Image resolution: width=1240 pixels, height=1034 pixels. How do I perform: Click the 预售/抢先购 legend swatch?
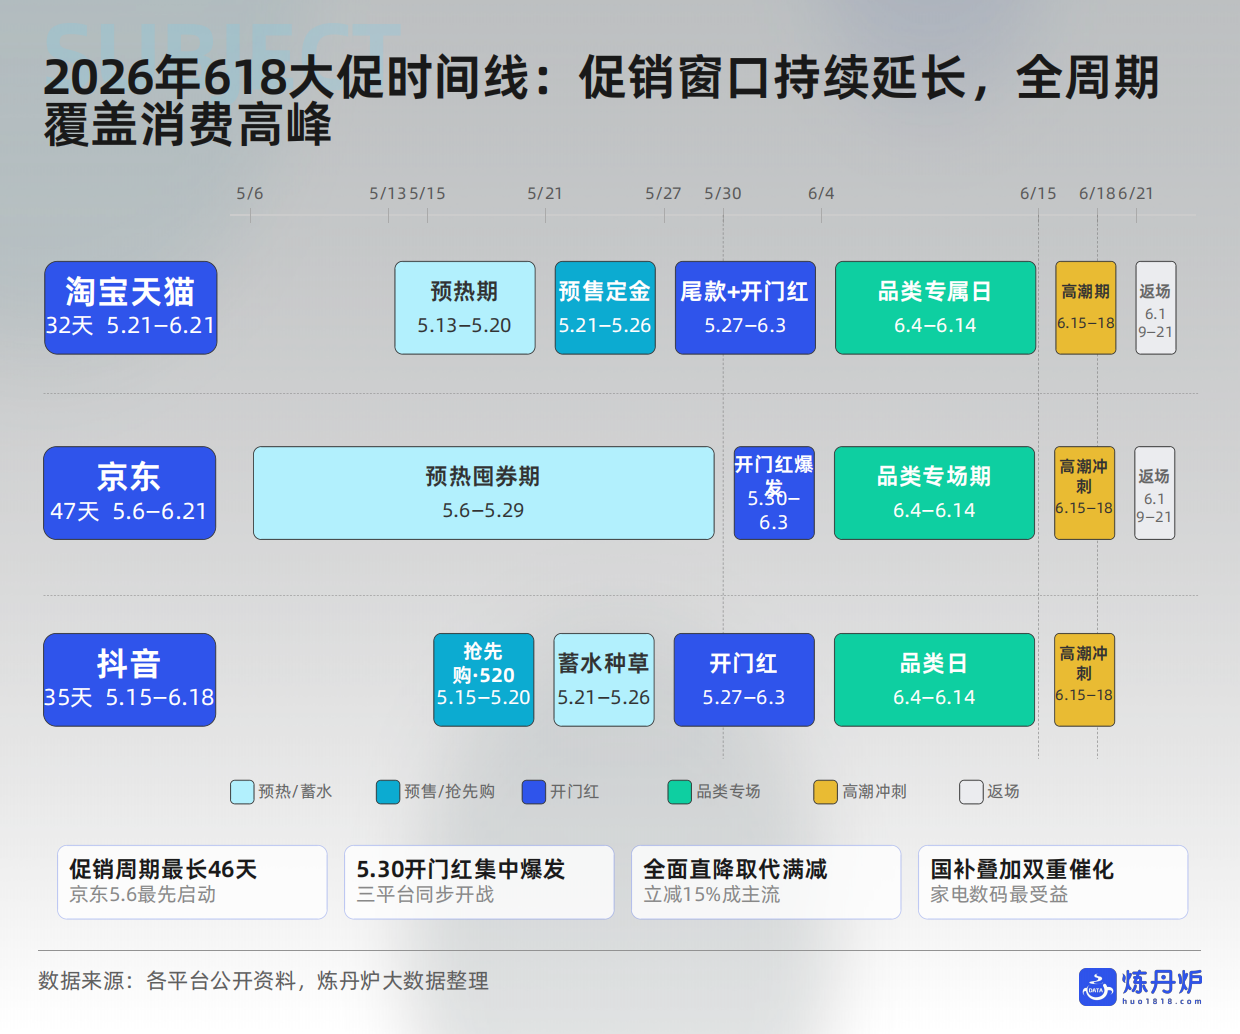[x=388, y=792]
